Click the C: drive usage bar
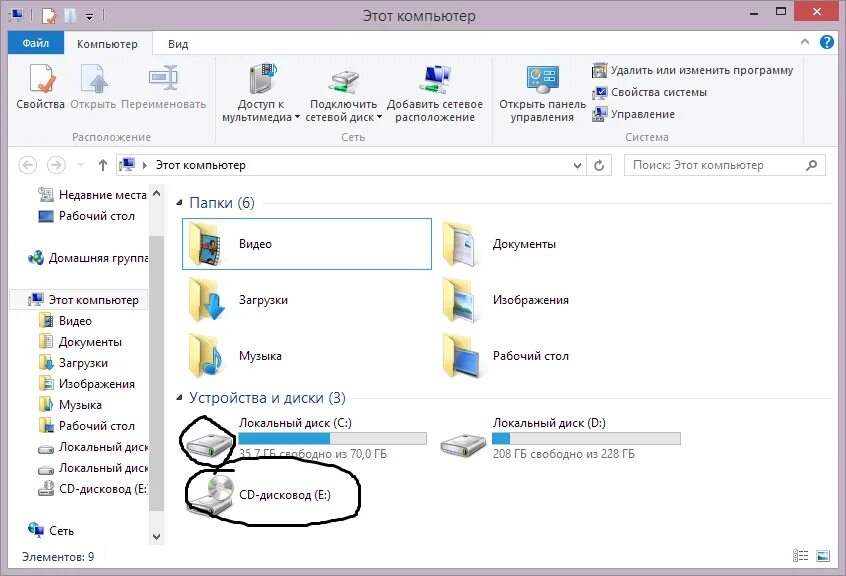Image resolution: width=846 pixels, height=576 pixels. pyautogui.click(x=332, y=438)
